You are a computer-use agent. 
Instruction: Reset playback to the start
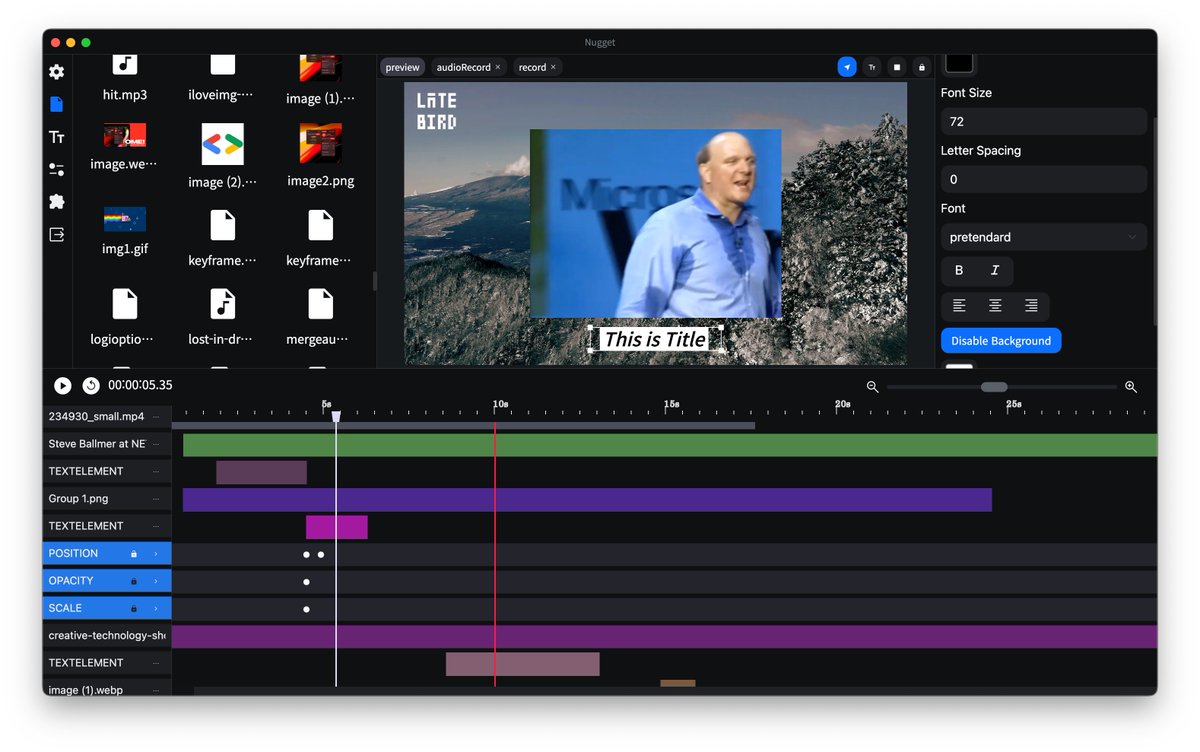click(91, 385)
